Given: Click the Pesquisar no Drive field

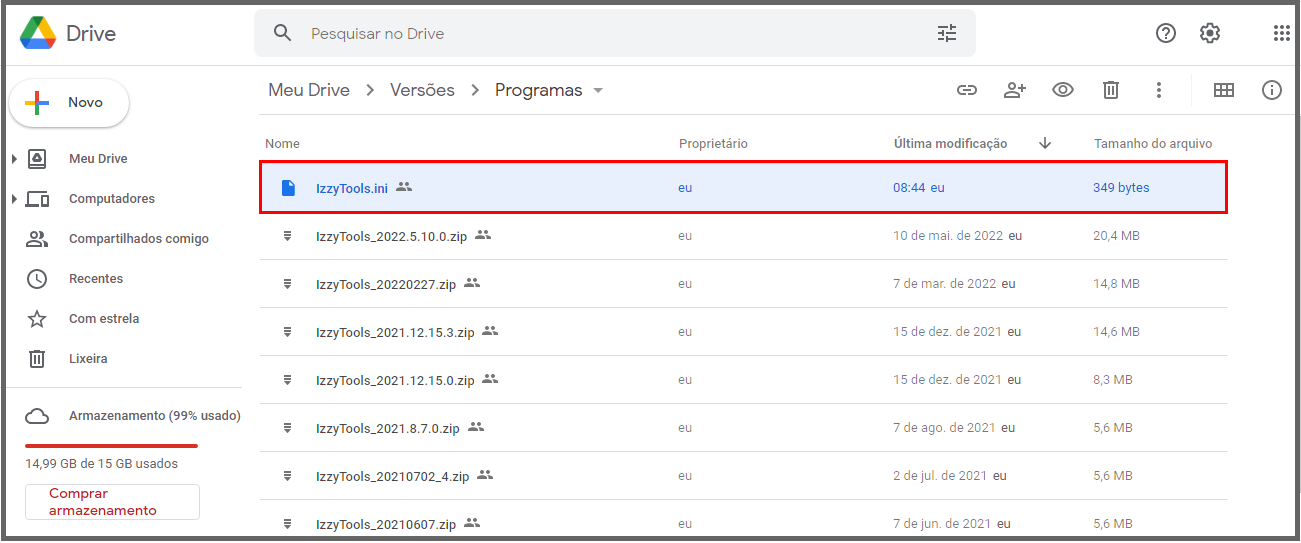Looking at the screenshot, I should coord(614,33).
